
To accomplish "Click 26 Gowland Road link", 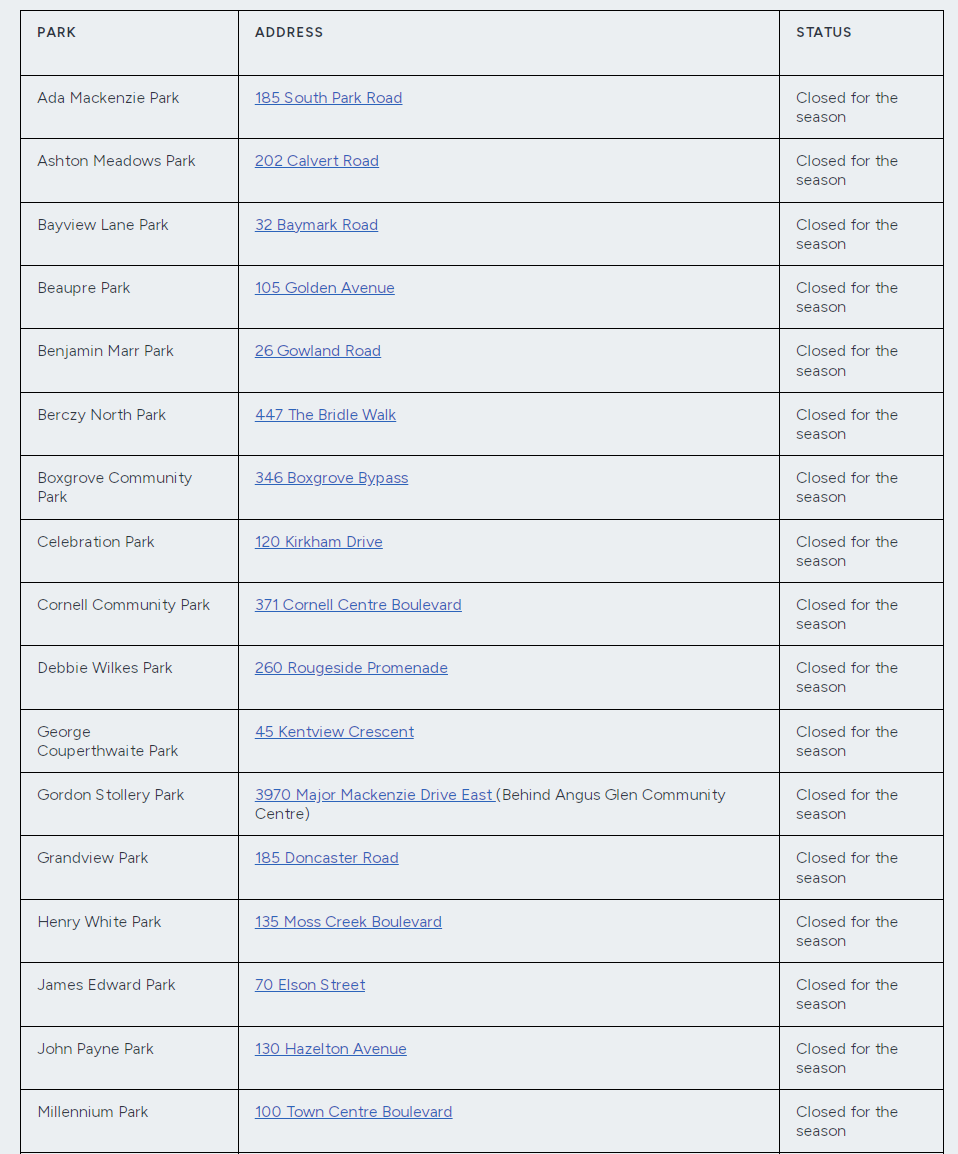I will click(318, 351).
